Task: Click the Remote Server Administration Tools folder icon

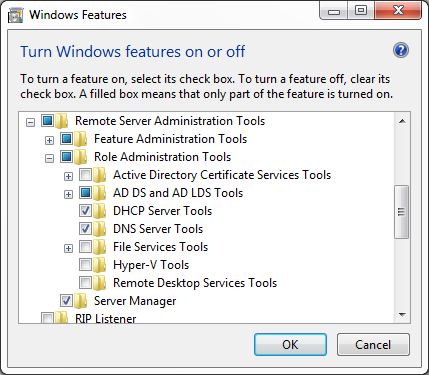Action: tap(62, 121)
